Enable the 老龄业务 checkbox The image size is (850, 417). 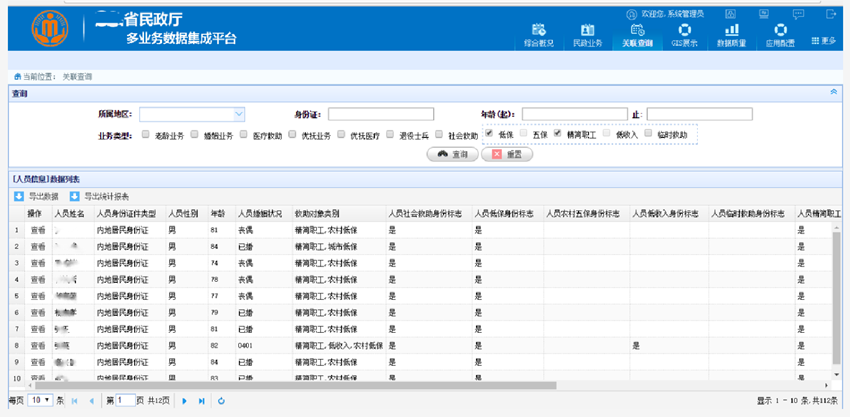click(146, 134)
